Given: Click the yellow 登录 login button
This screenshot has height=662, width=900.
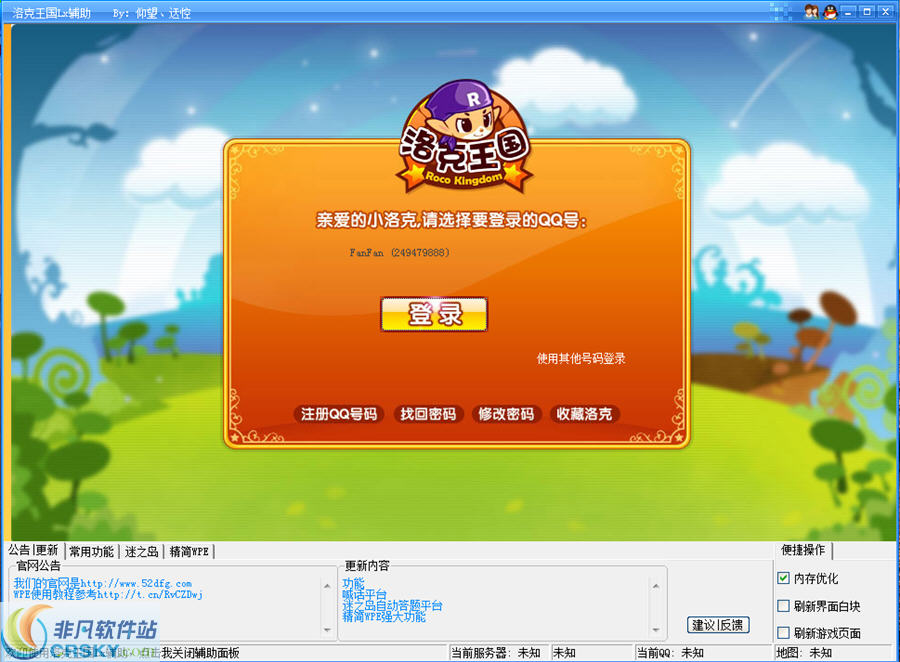Looking at the screenshot, I should coord(434,314).
